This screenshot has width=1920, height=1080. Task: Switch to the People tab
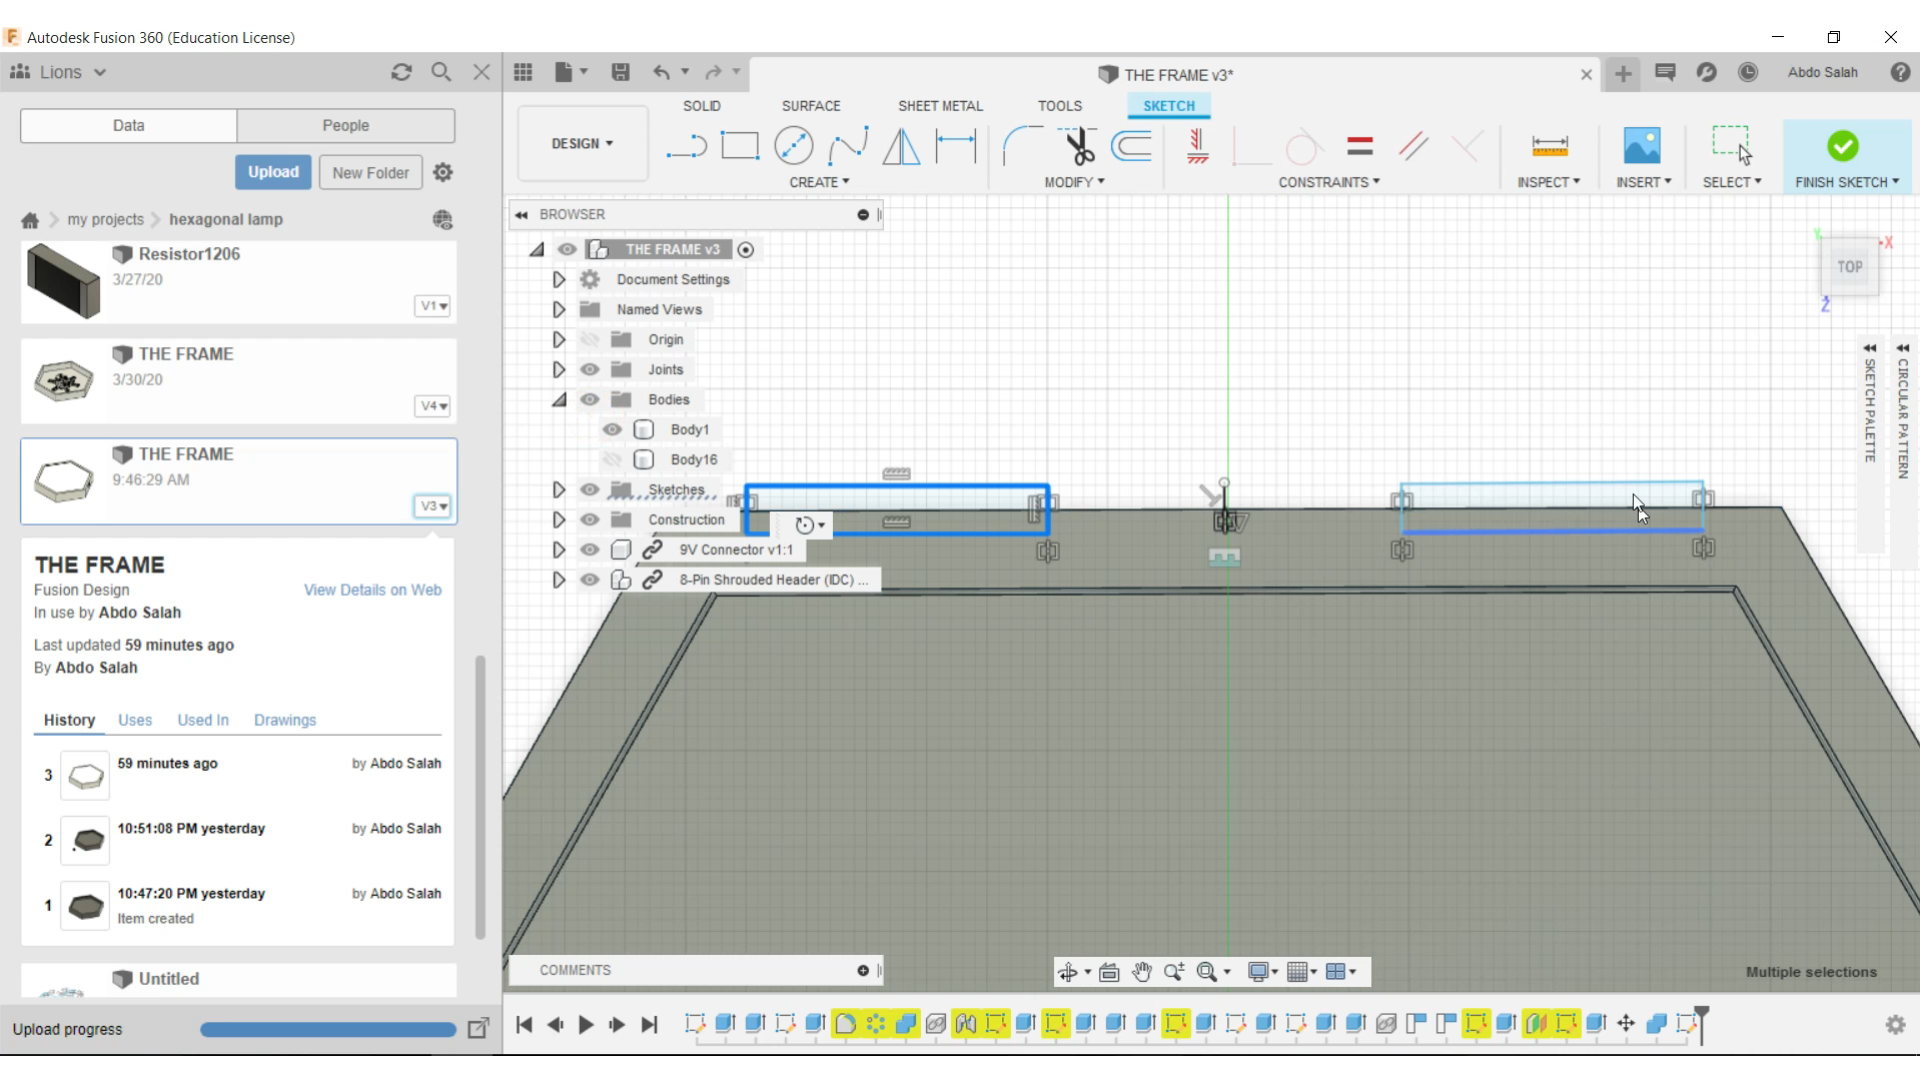click(346, 125)
